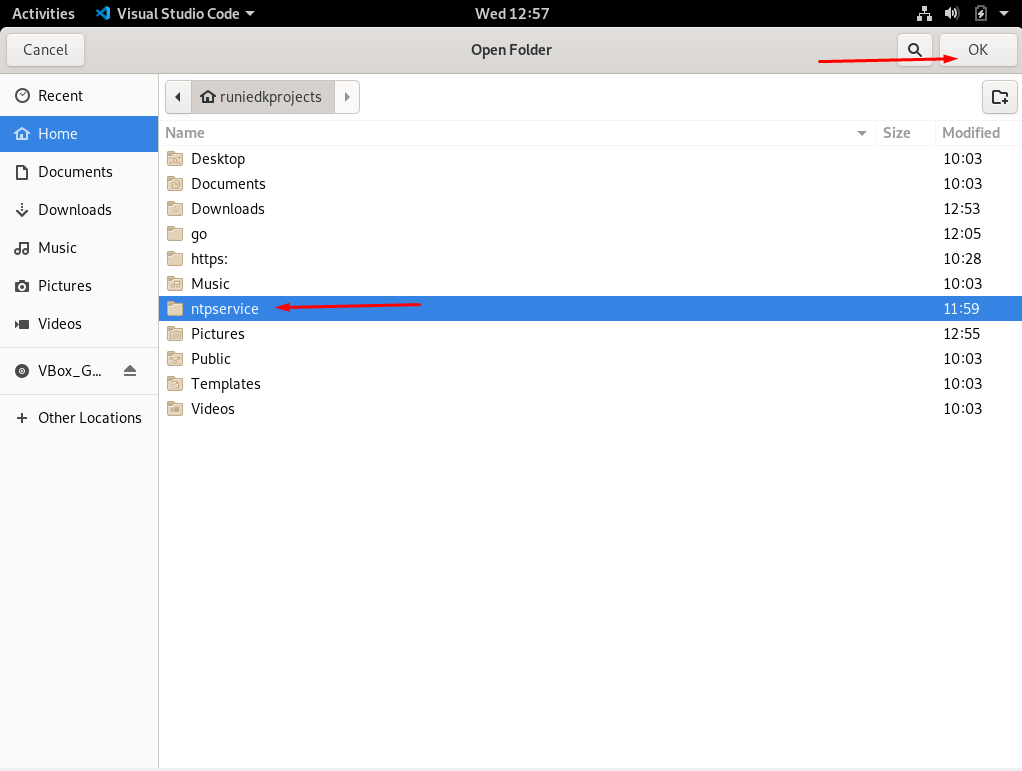The width and height of the screenshot is (1022, 771).
Task: Cancel the Open Folder dialog
Action: point(45,49)
